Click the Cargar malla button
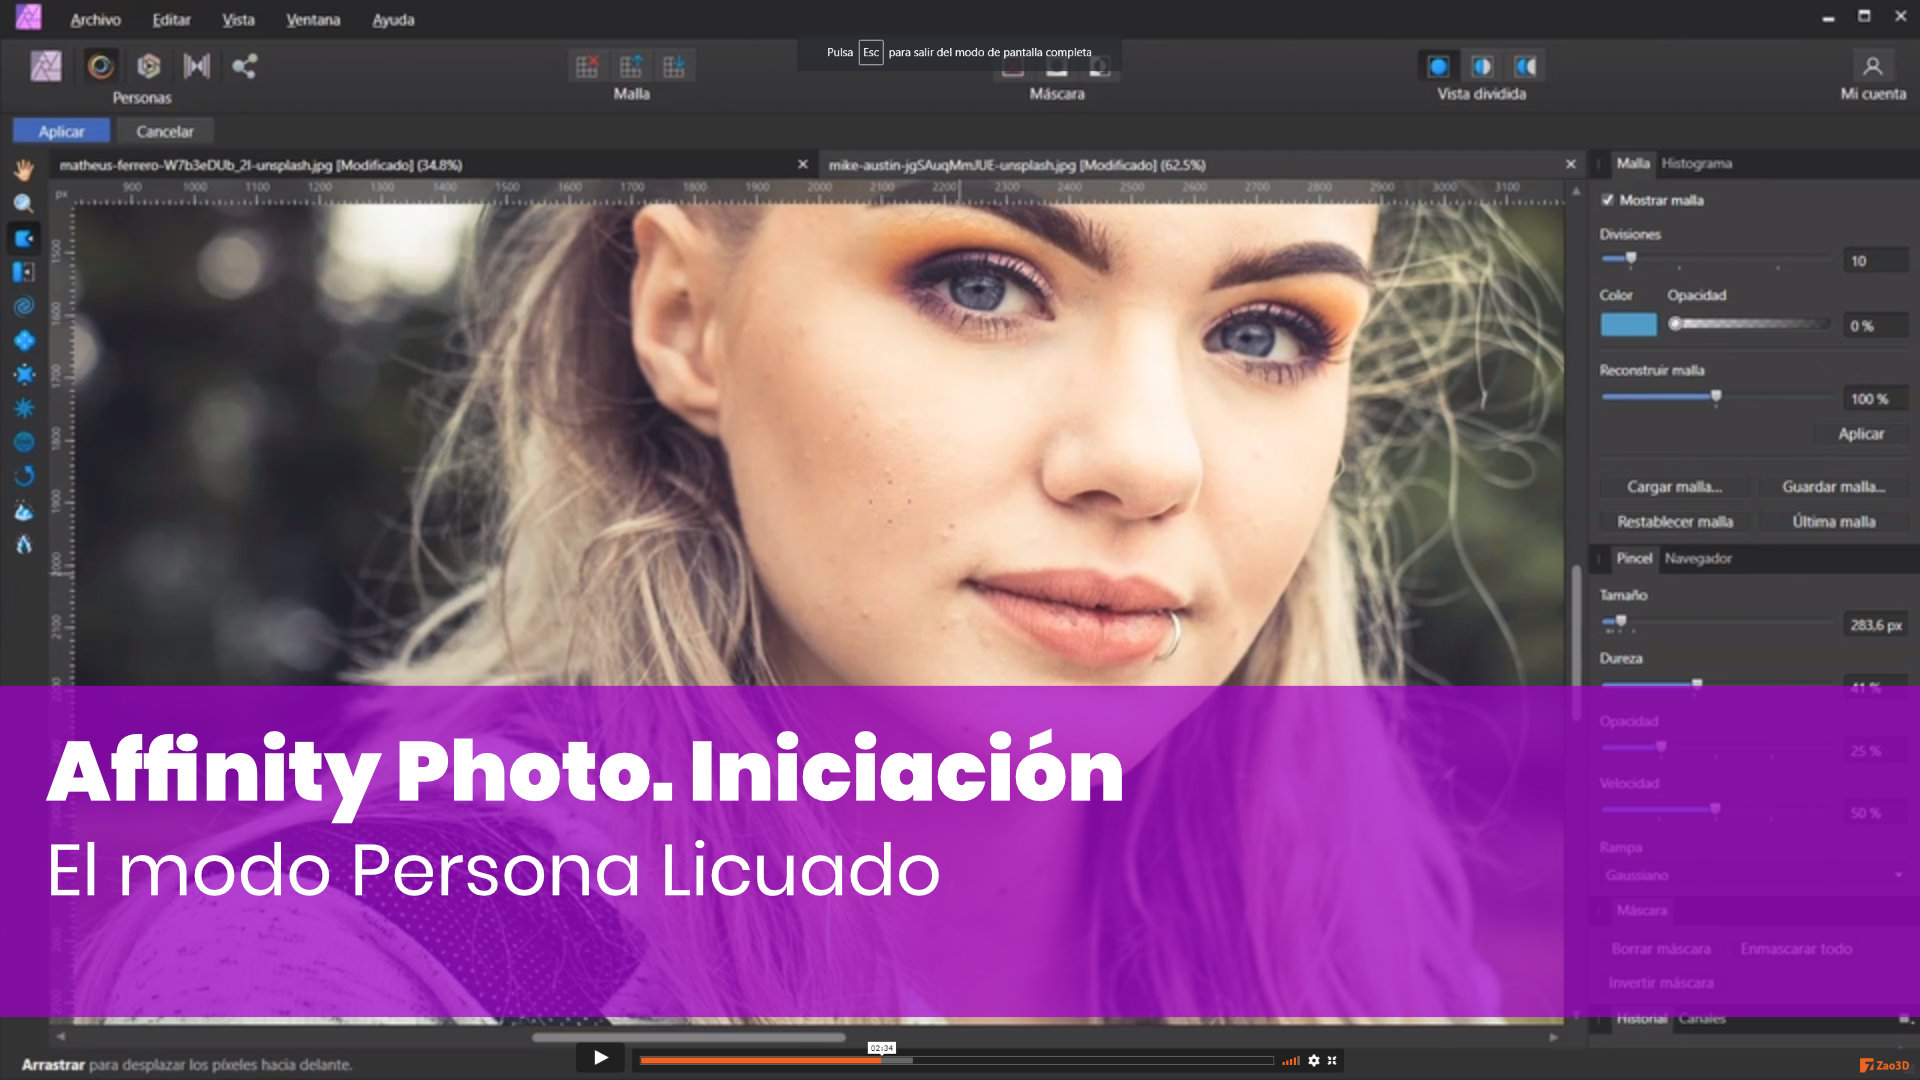The width and height of the screenshot is (1920, 1080). click(x=1674, y=487)
